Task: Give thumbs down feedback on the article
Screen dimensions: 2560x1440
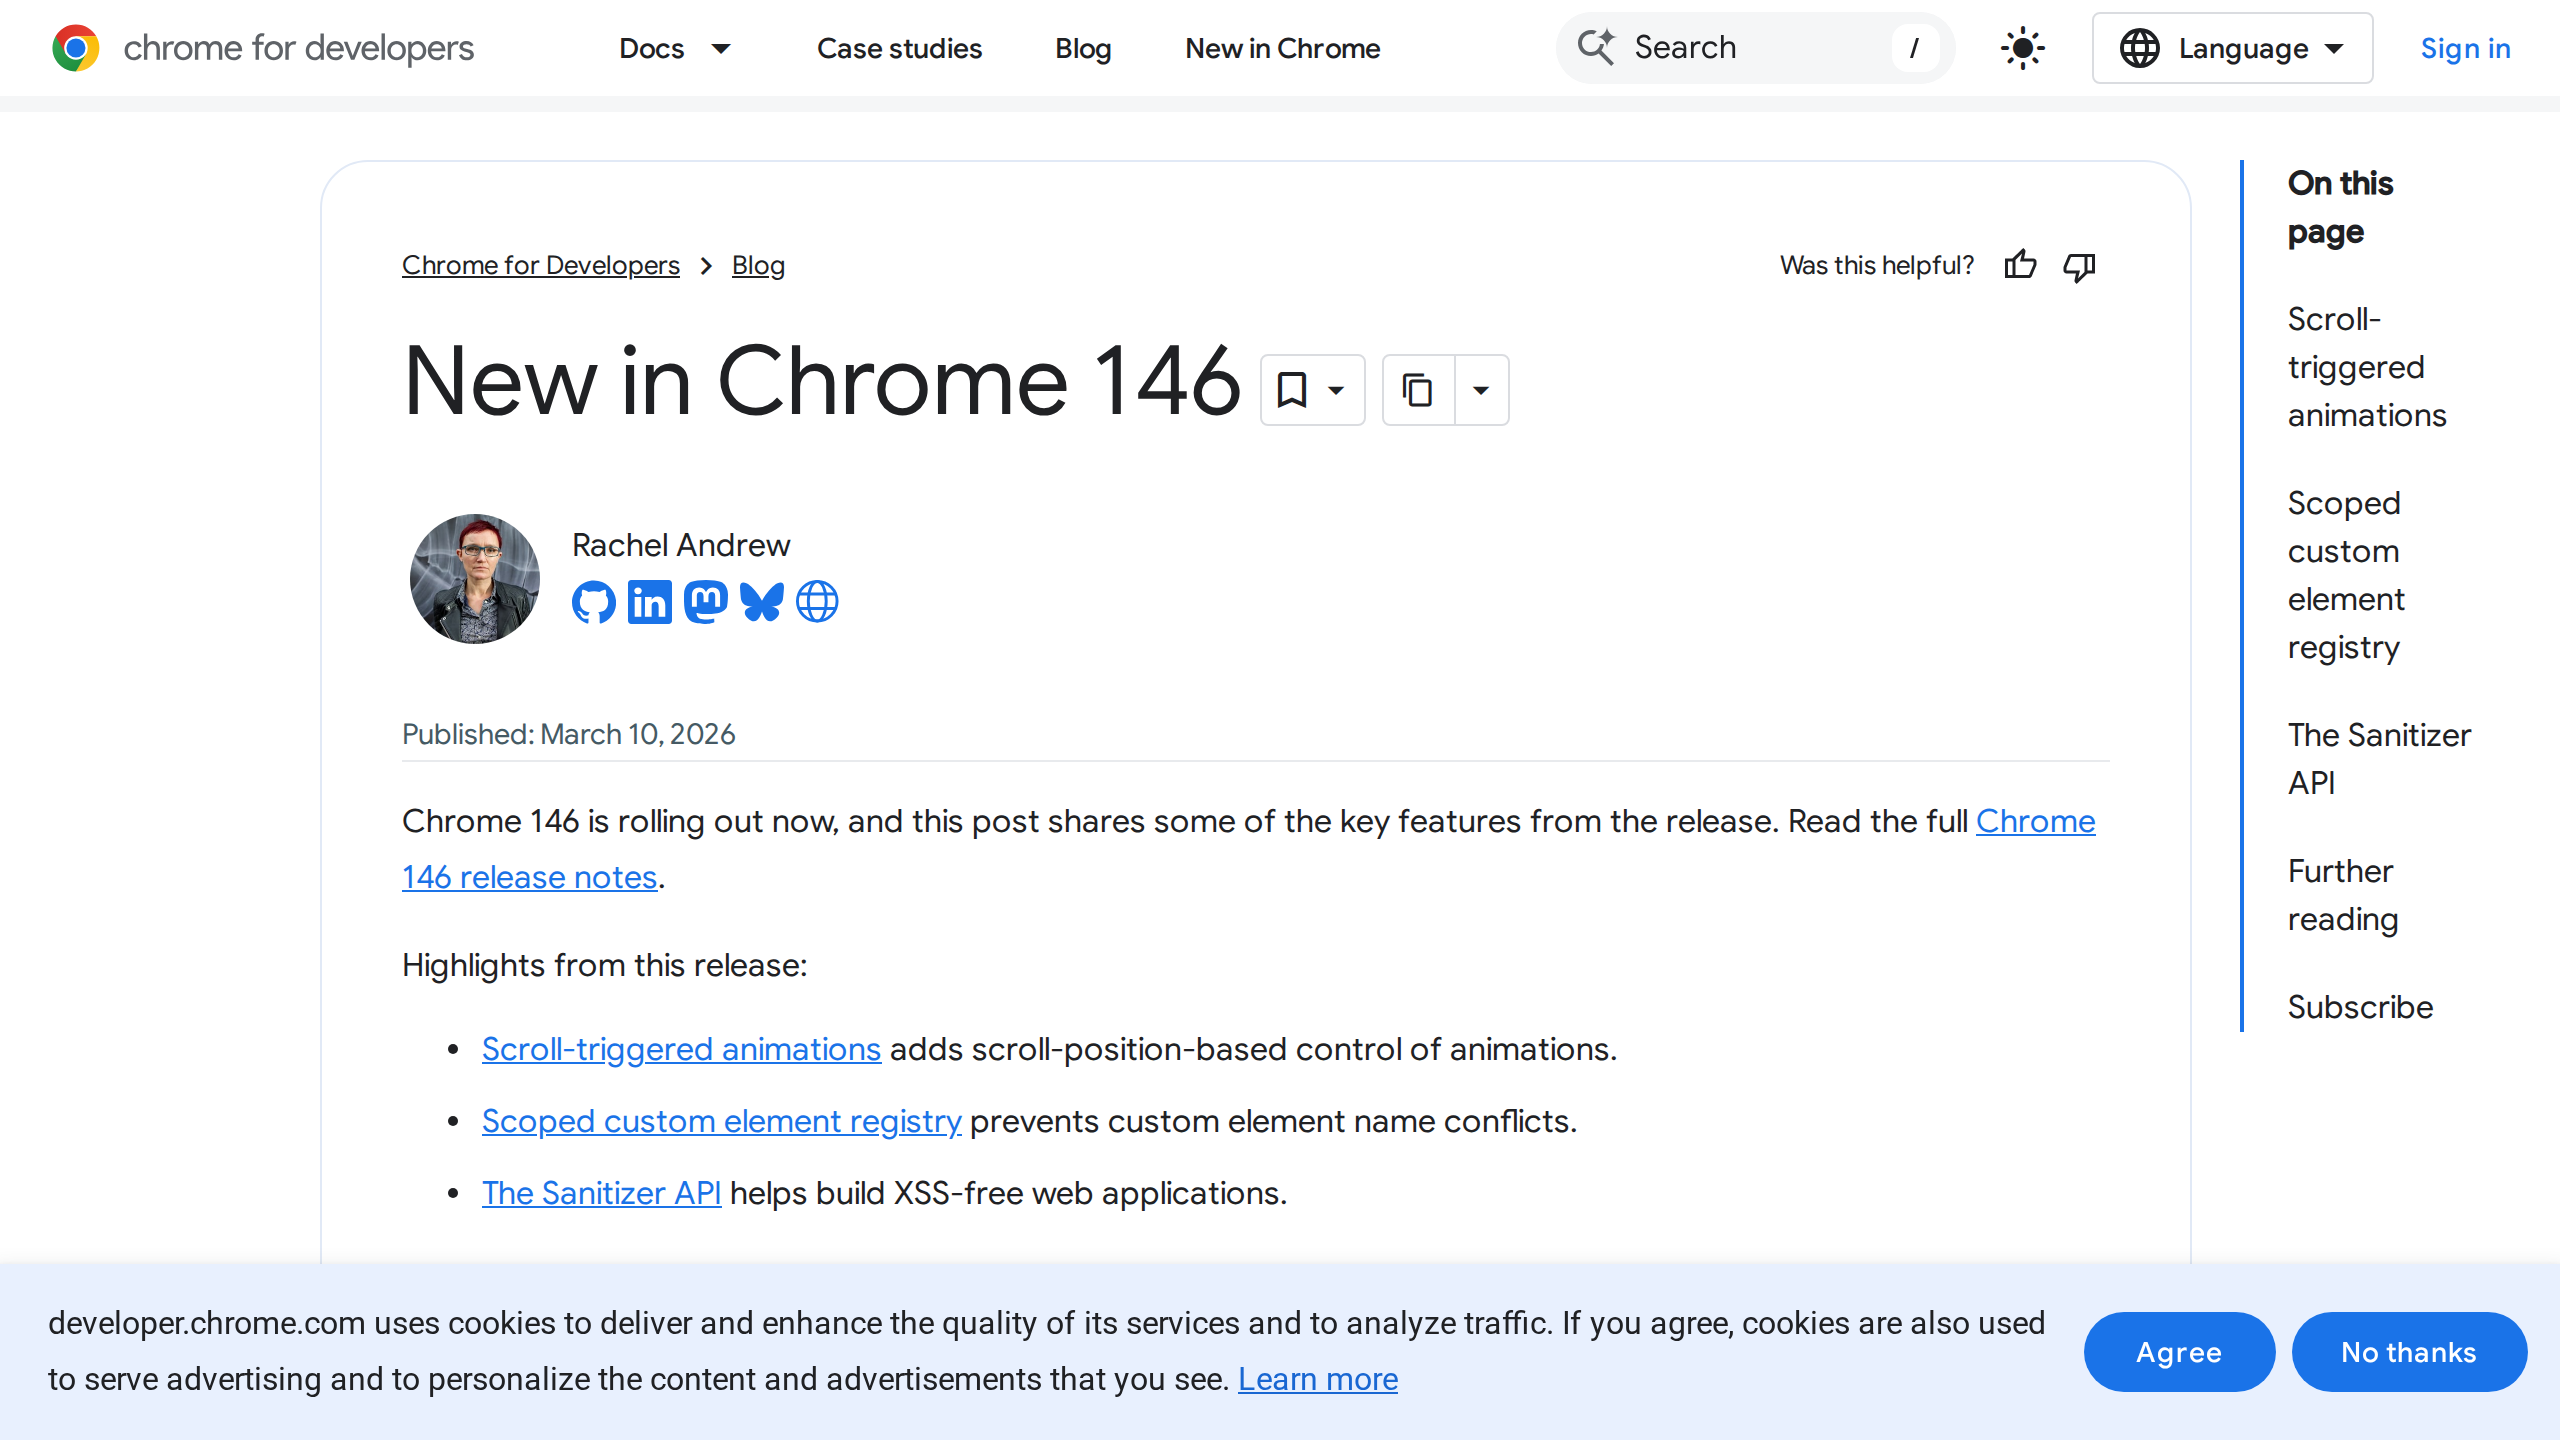Action: [2079, 265]
